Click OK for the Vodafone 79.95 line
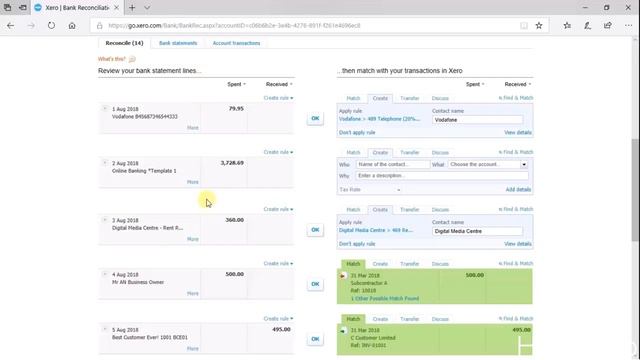Image resolution: width=640 pixels, height=360 pixels. point(315,118)
